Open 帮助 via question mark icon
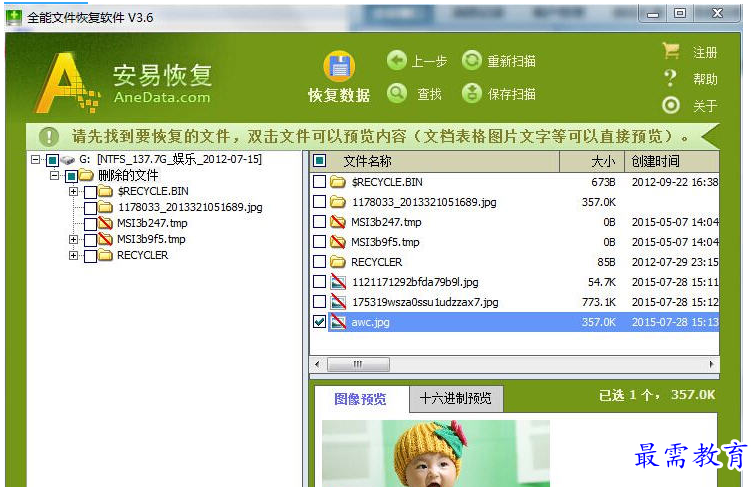 tap(671, 78)
